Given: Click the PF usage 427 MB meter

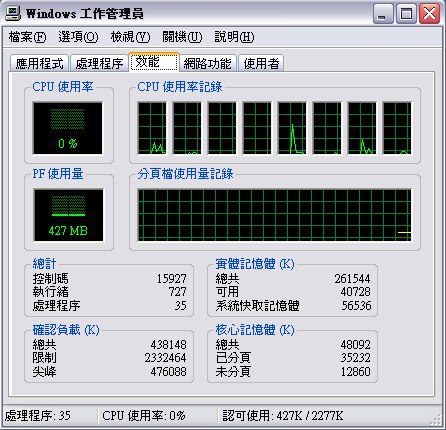Looking at the screenshot, I should pos(68,215).
